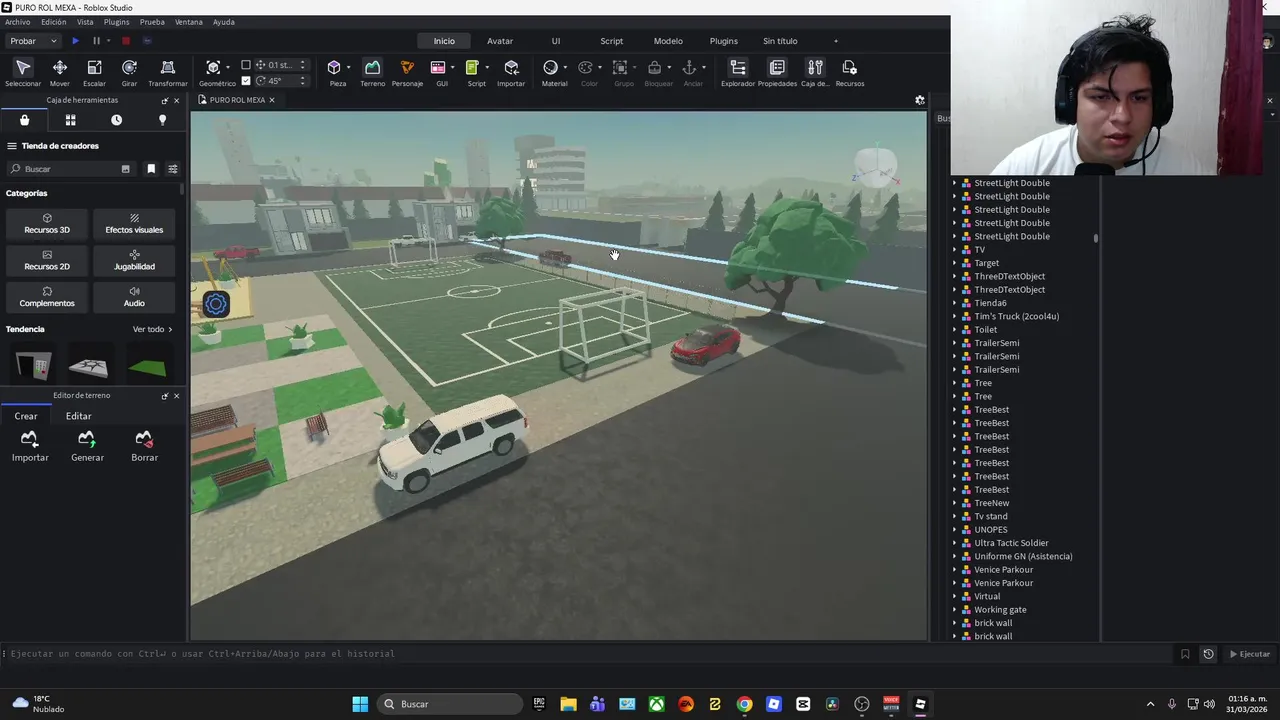Click the terrain Generar icon
This screenshot has height=720, width=1280.
pyautogui.click(x=87, y=446)
